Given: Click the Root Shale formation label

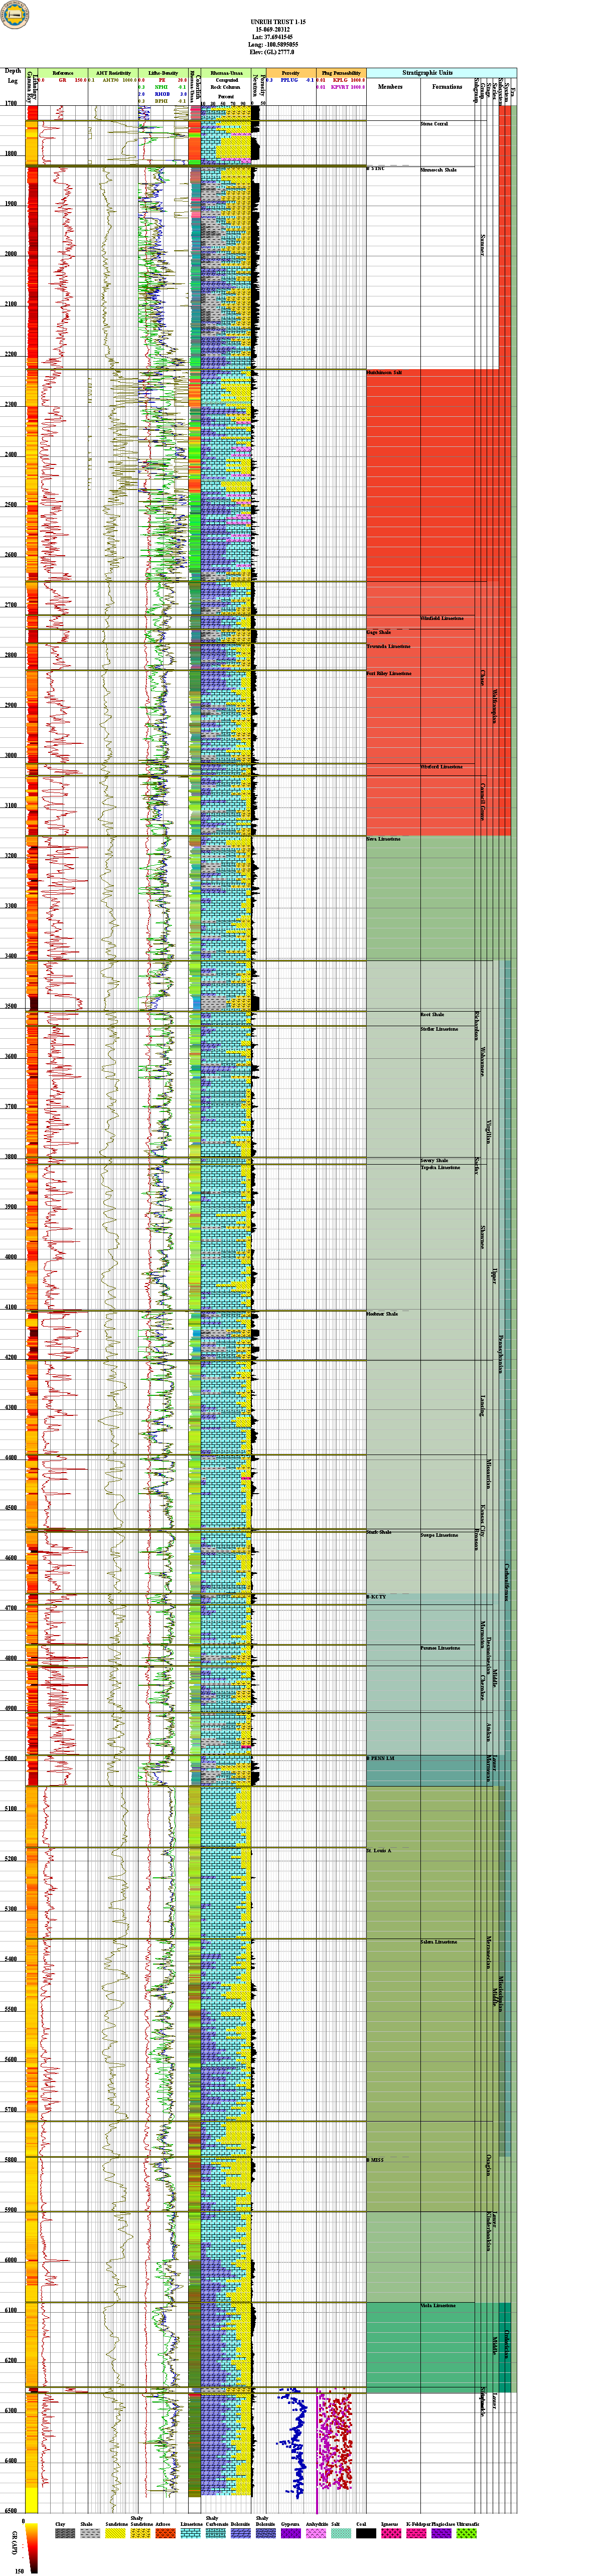Looking at the screenshot, I should click(x=432, y=1014).
